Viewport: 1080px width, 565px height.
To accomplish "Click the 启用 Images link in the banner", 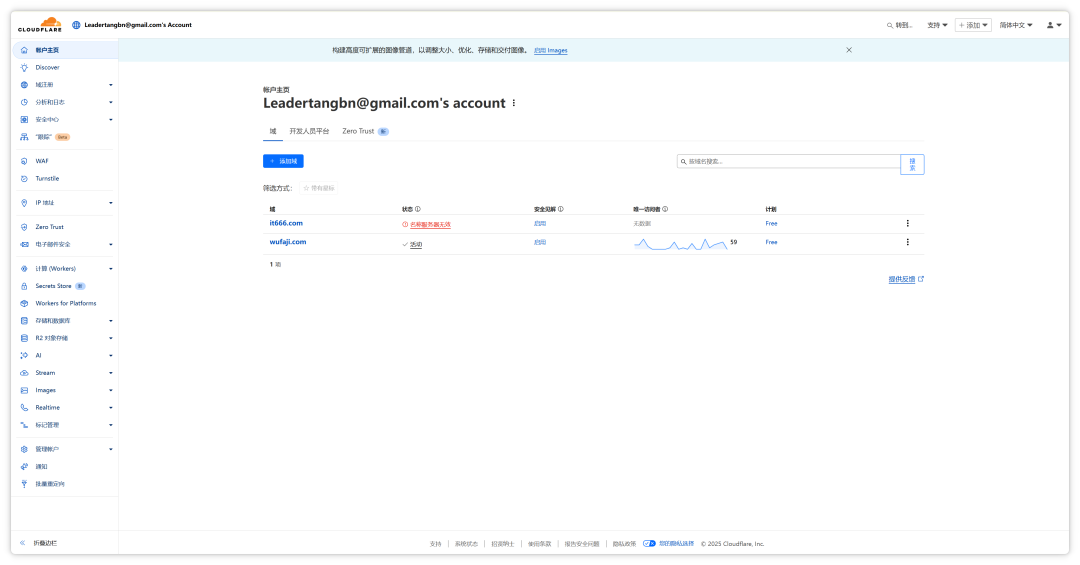I will click(550, 50).
